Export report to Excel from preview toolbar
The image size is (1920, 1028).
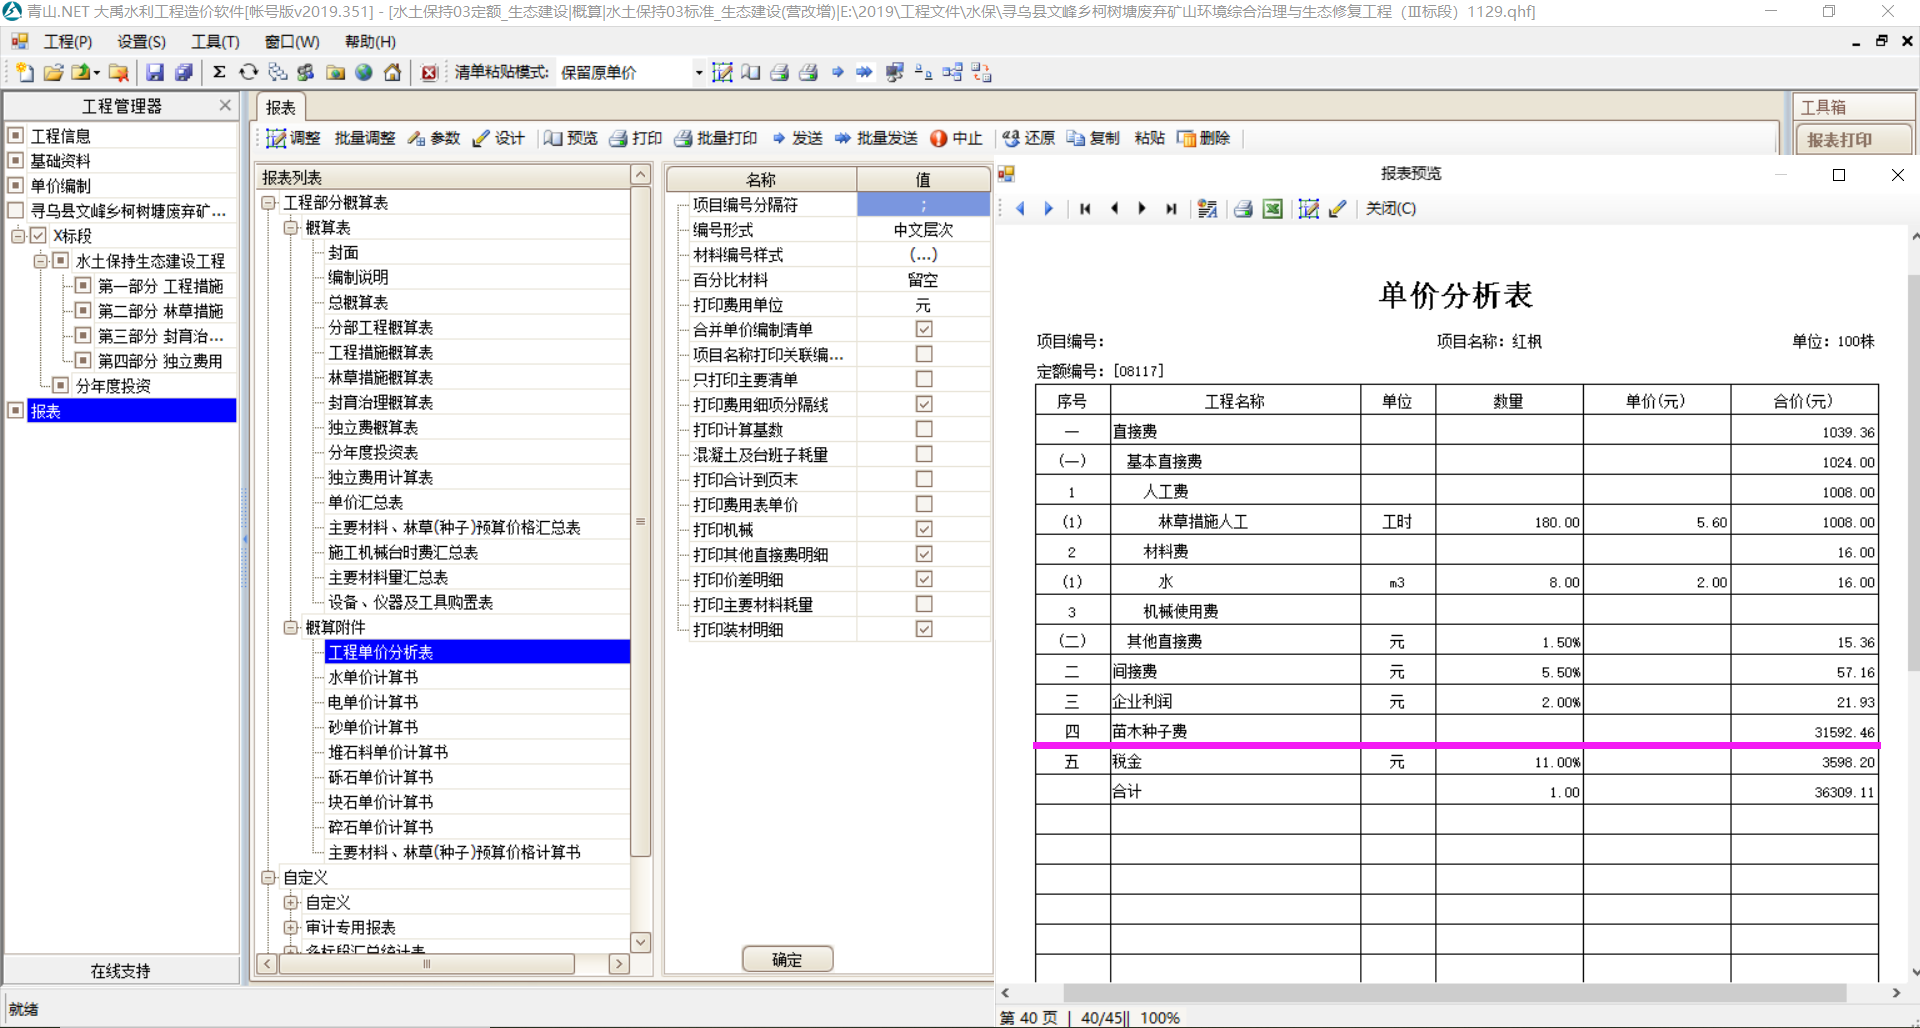point(1272,209)
